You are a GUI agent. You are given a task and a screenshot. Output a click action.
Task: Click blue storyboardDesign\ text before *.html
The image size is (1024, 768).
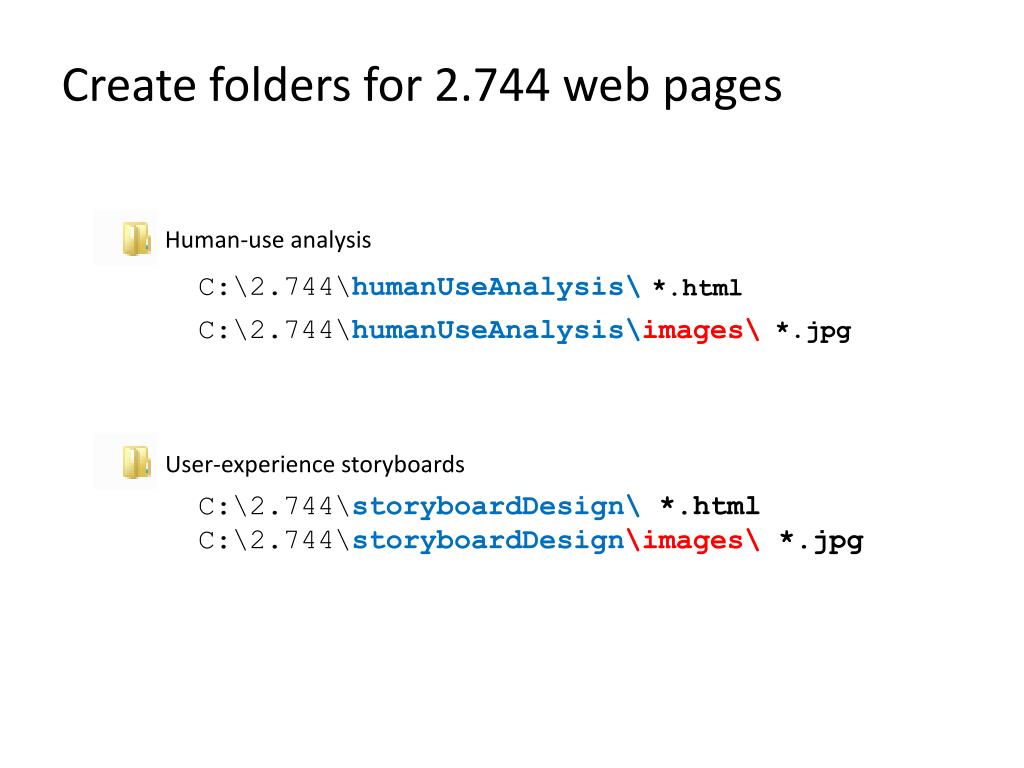click(496, 506)
